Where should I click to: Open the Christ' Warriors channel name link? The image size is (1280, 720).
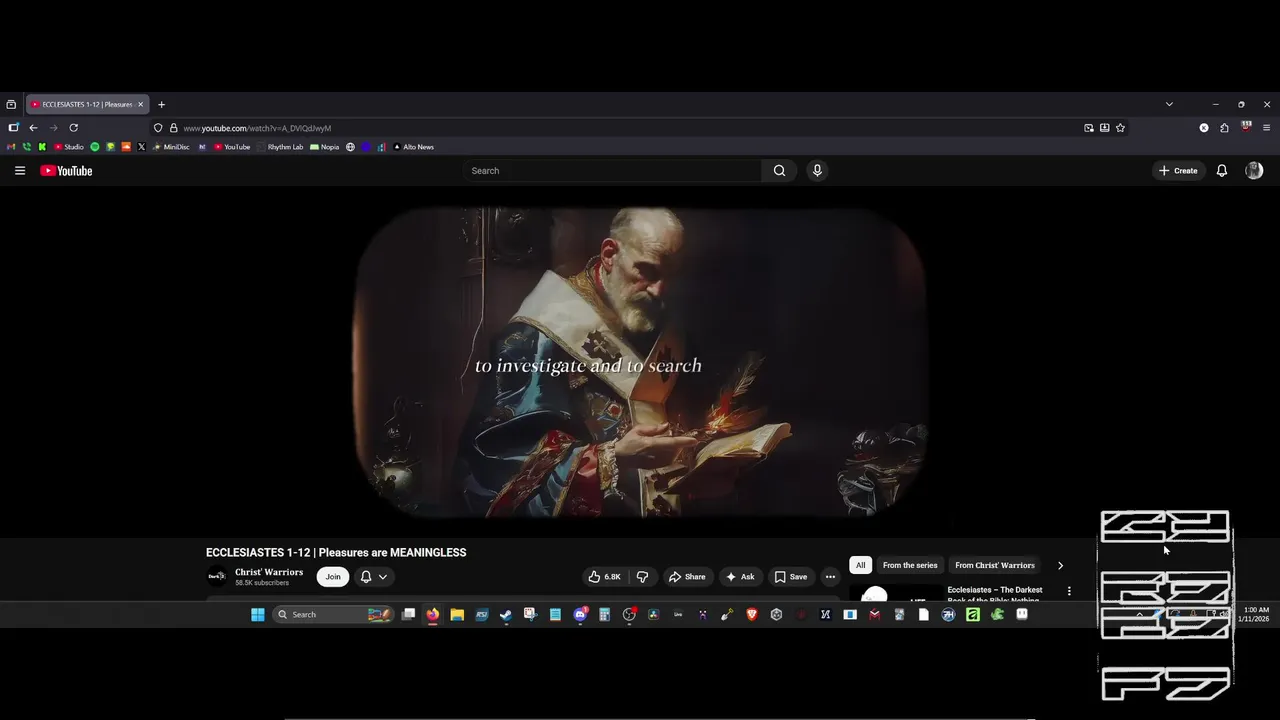point(269,572)
